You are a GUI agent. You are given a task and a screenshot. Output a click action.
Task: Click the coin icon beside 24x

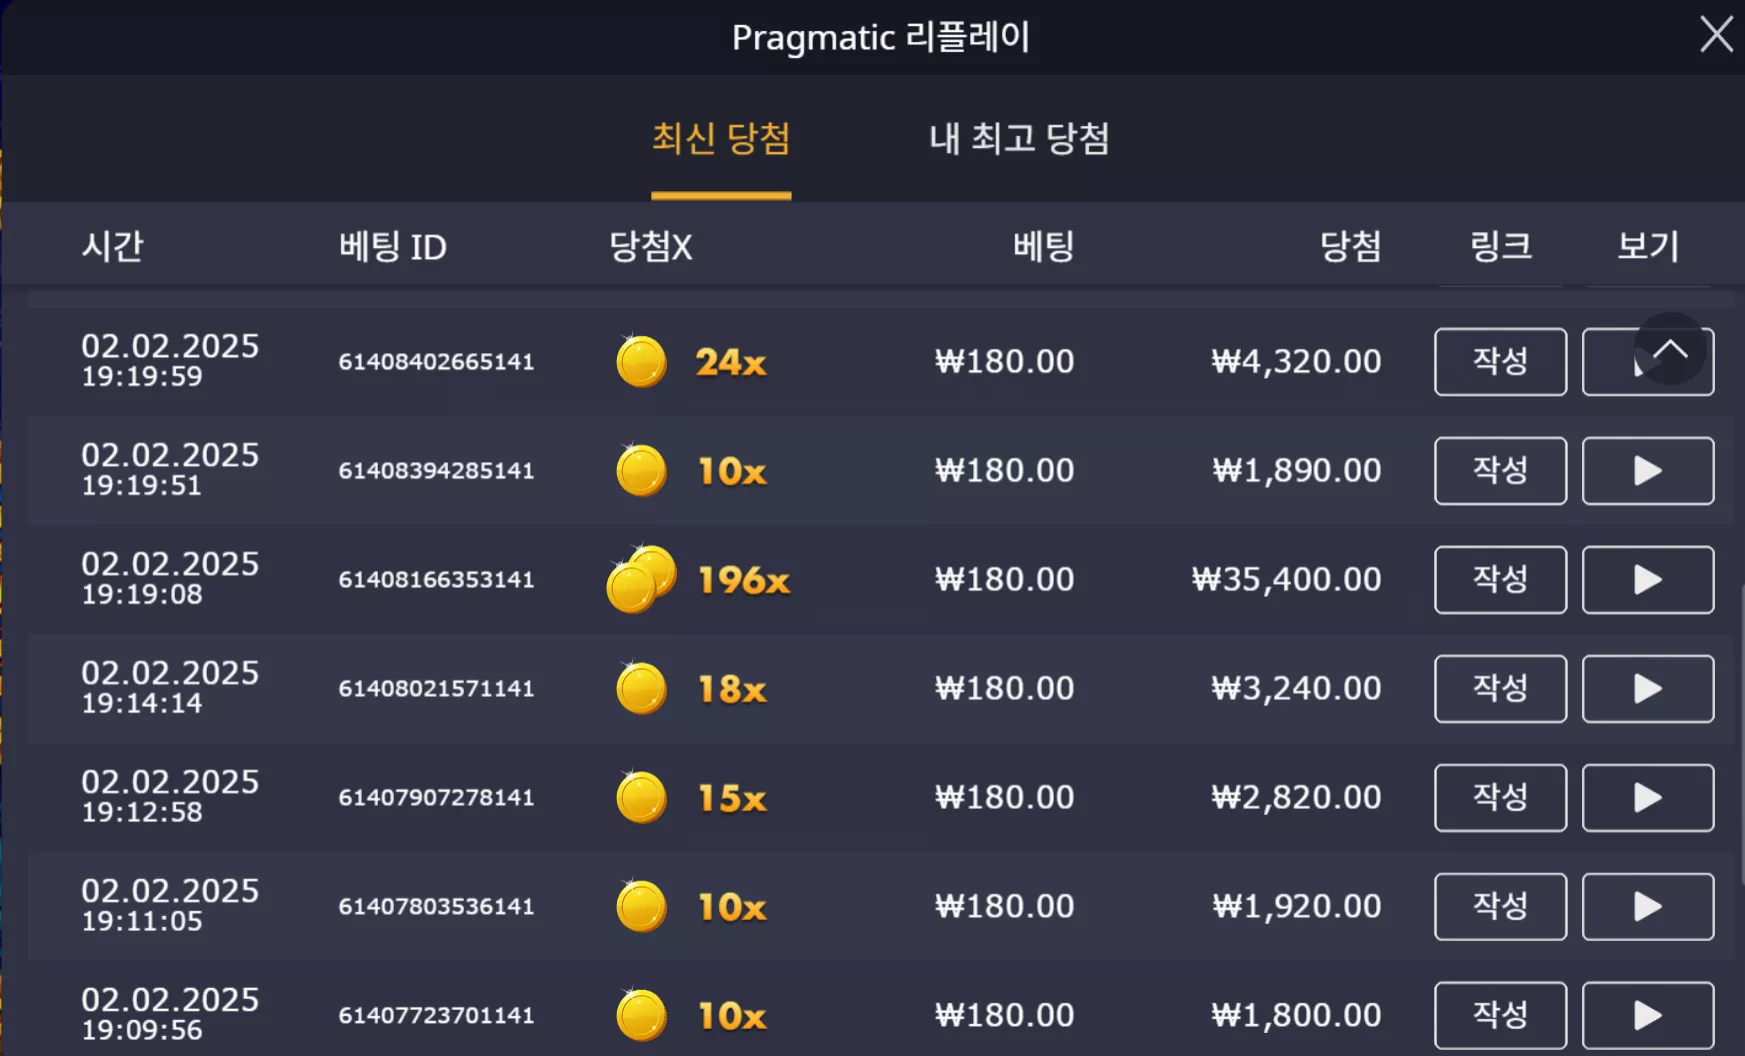click(641, 361)
